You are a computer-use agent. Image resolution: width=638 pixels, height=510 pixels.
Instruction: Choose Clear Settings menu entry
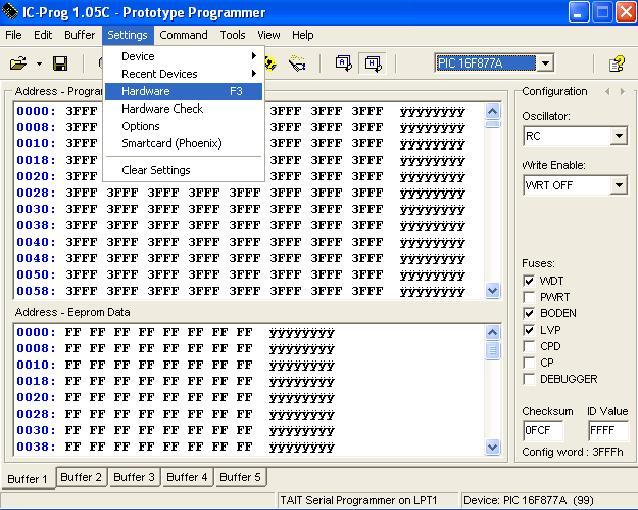[184, 170]
